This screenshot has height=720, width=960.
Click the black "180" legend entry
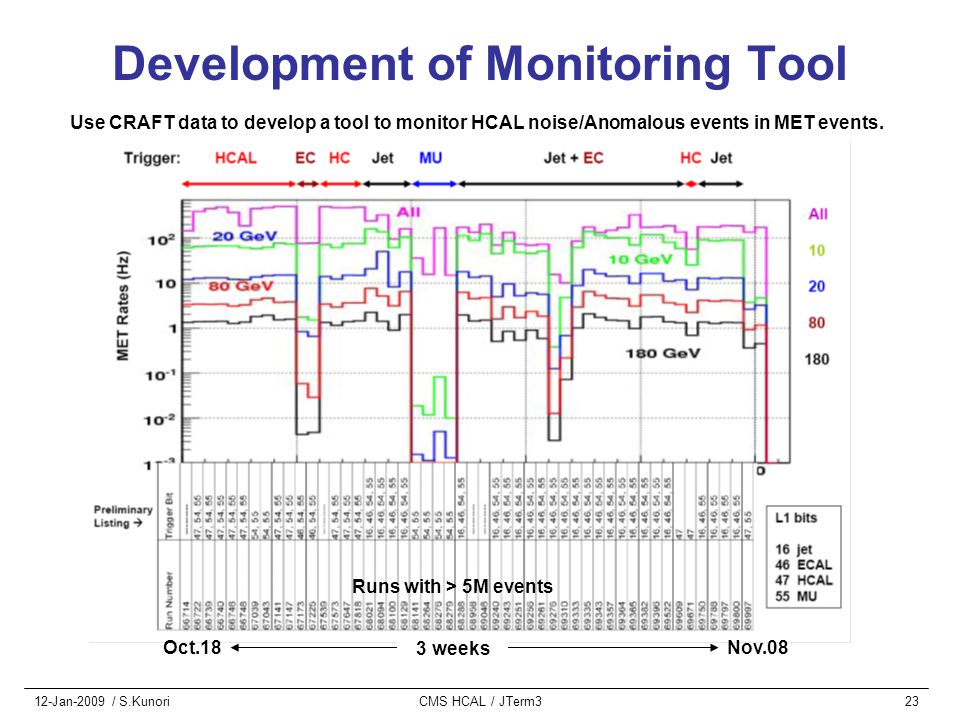click(x=817, y=359)
